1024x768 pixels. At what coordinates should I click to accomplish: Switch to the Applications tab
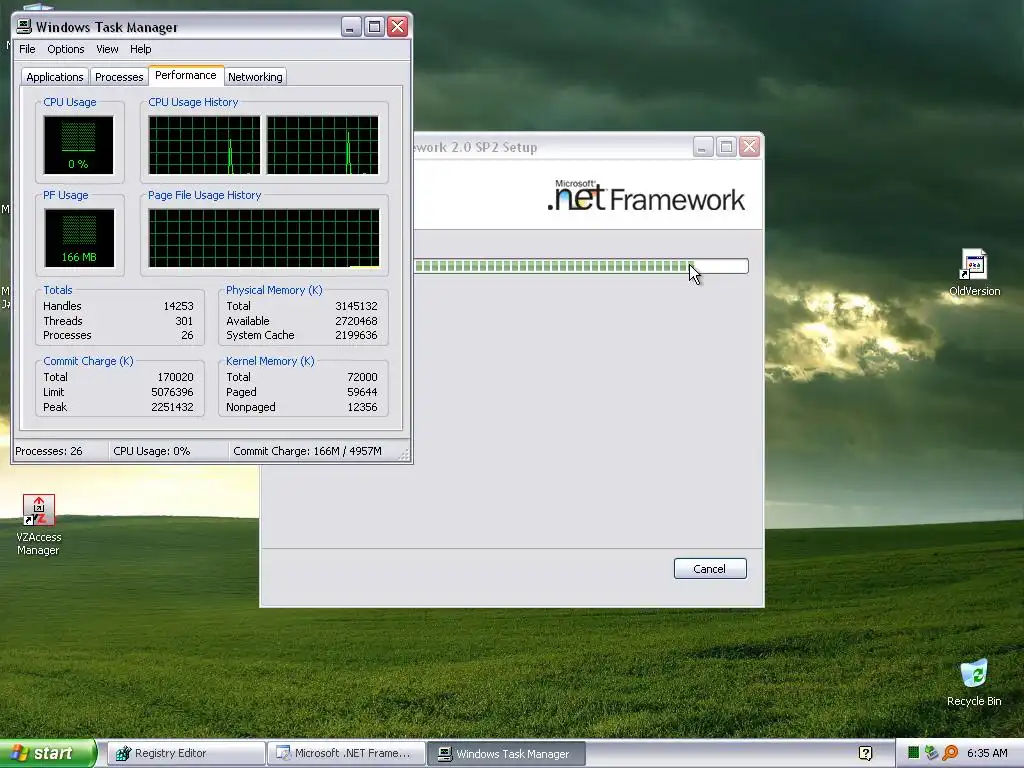pyautogui.click(x=55, y=77)
